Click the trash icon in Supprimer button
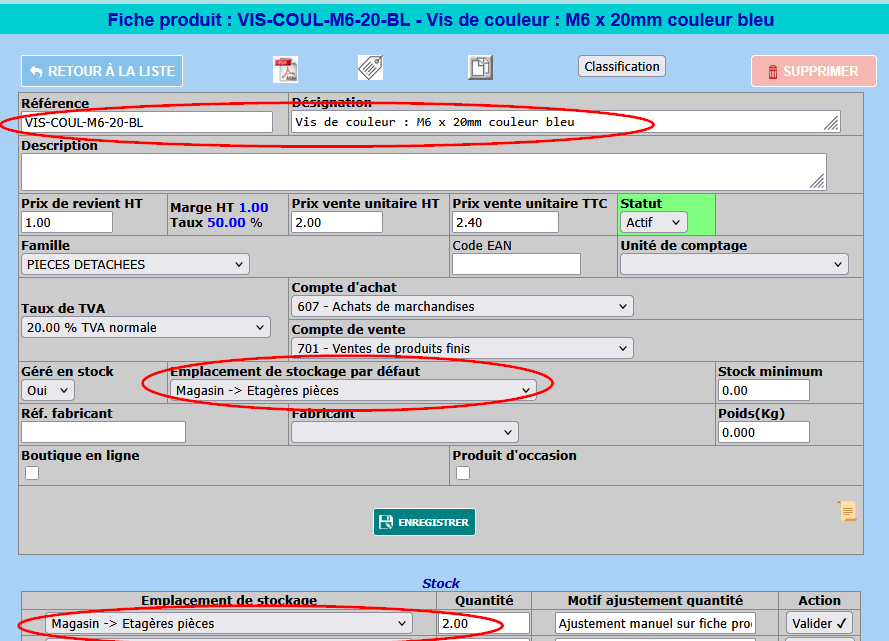The width and height of the screenshot is (889, 641). tap(772, 72)
